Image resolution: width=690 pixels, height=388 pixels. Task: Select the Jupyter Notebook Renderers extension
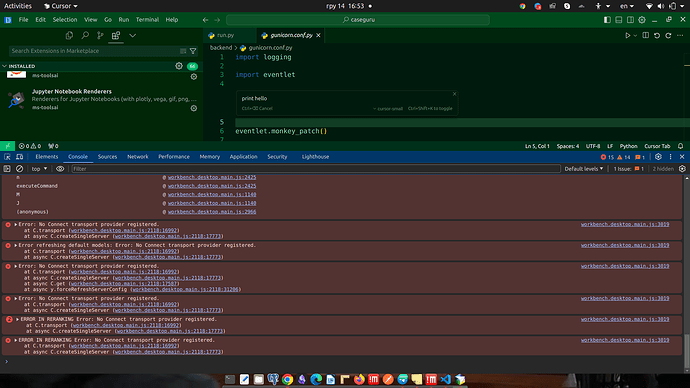coord(101,99)
